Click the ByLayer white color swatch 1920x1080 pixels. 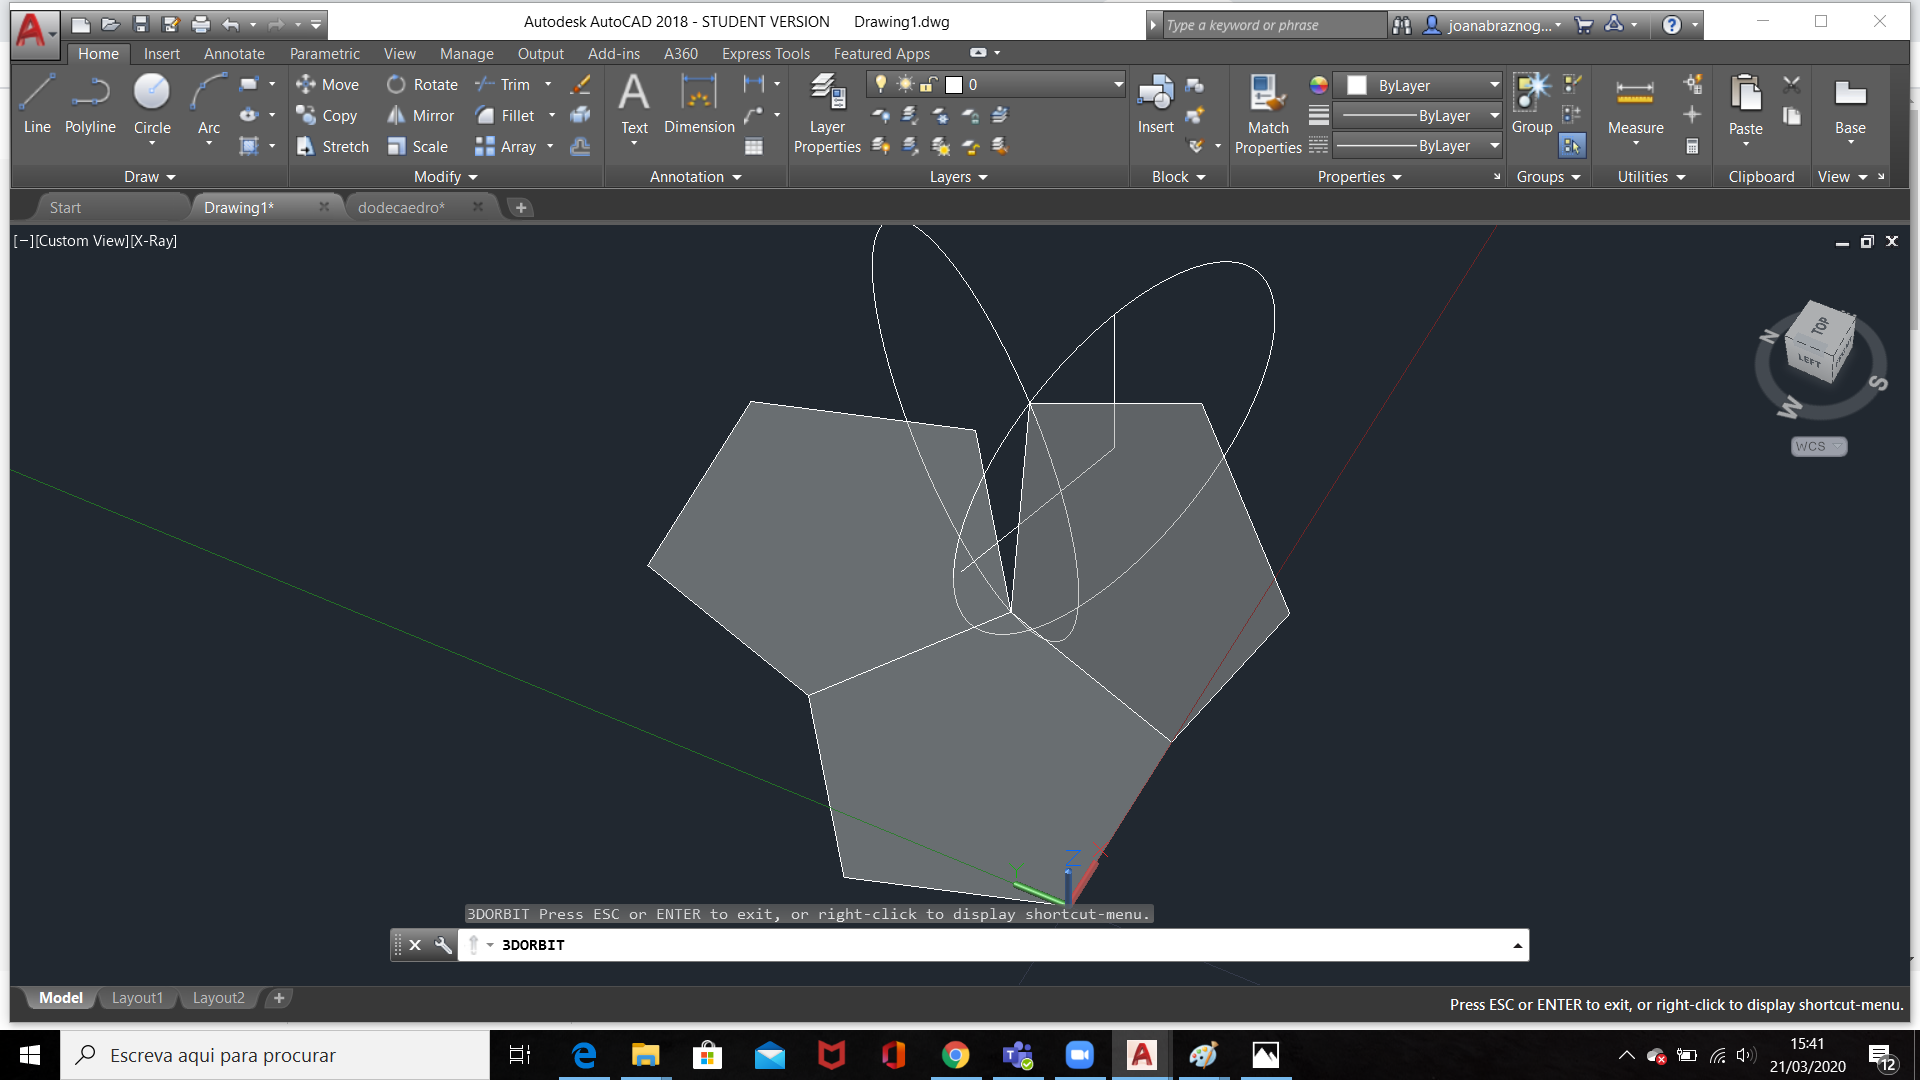pos(1357,85)
